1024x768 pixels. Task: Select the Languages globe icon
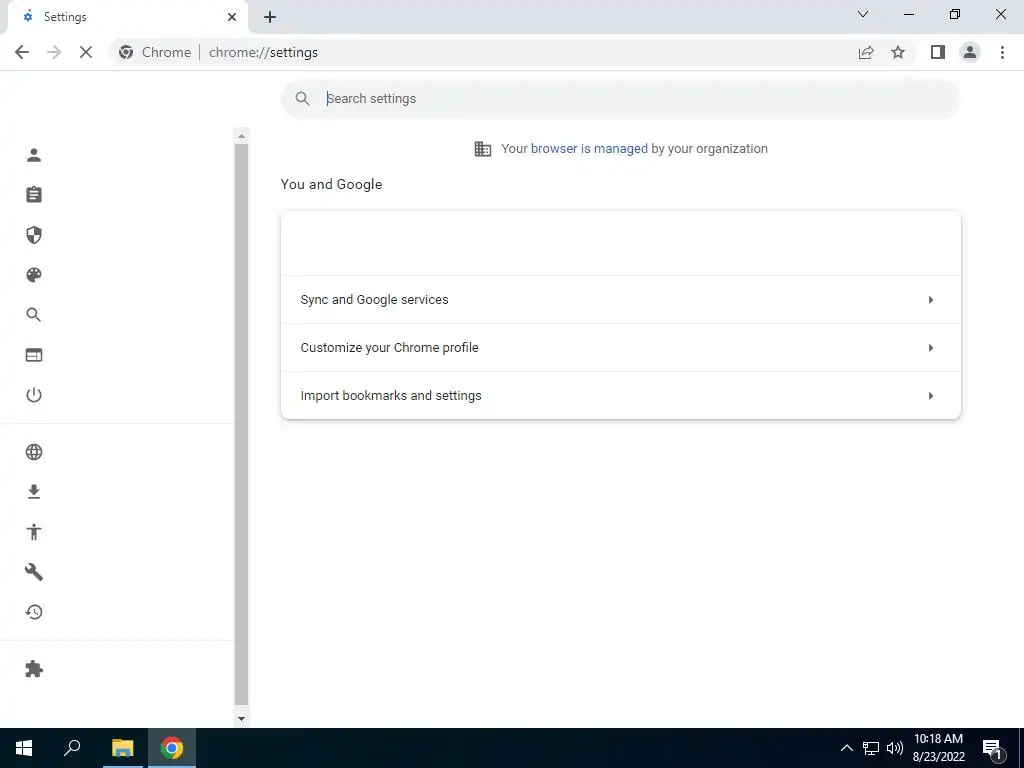34,452
